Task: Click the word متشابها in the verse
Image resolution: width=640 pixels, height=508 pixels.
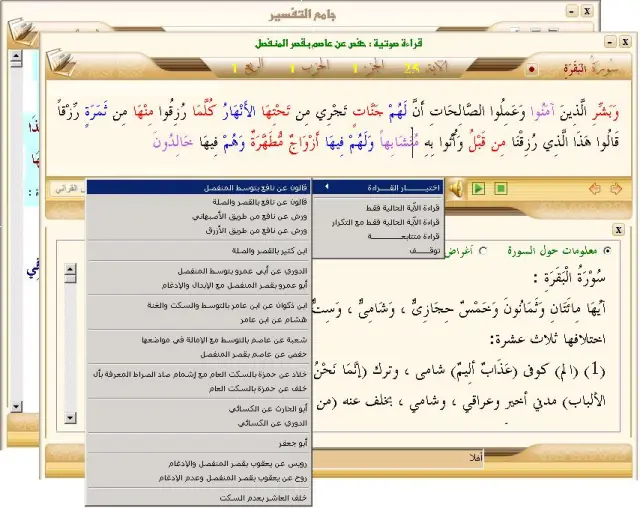Action: (398, 142)
